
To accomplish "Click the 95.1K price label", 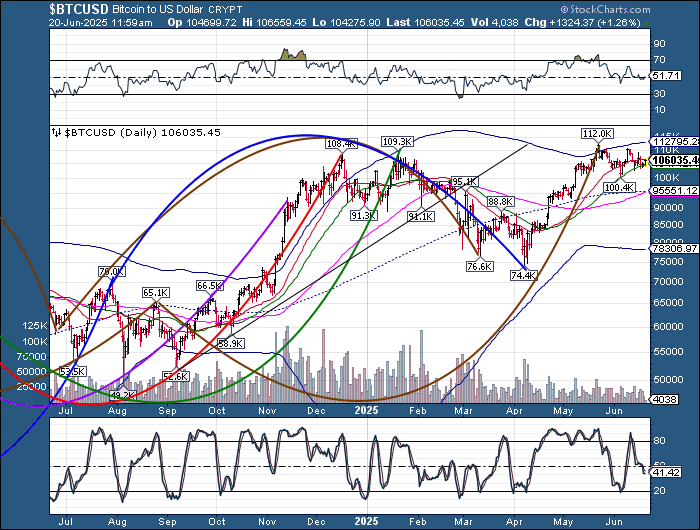I will tap(465, 181).
